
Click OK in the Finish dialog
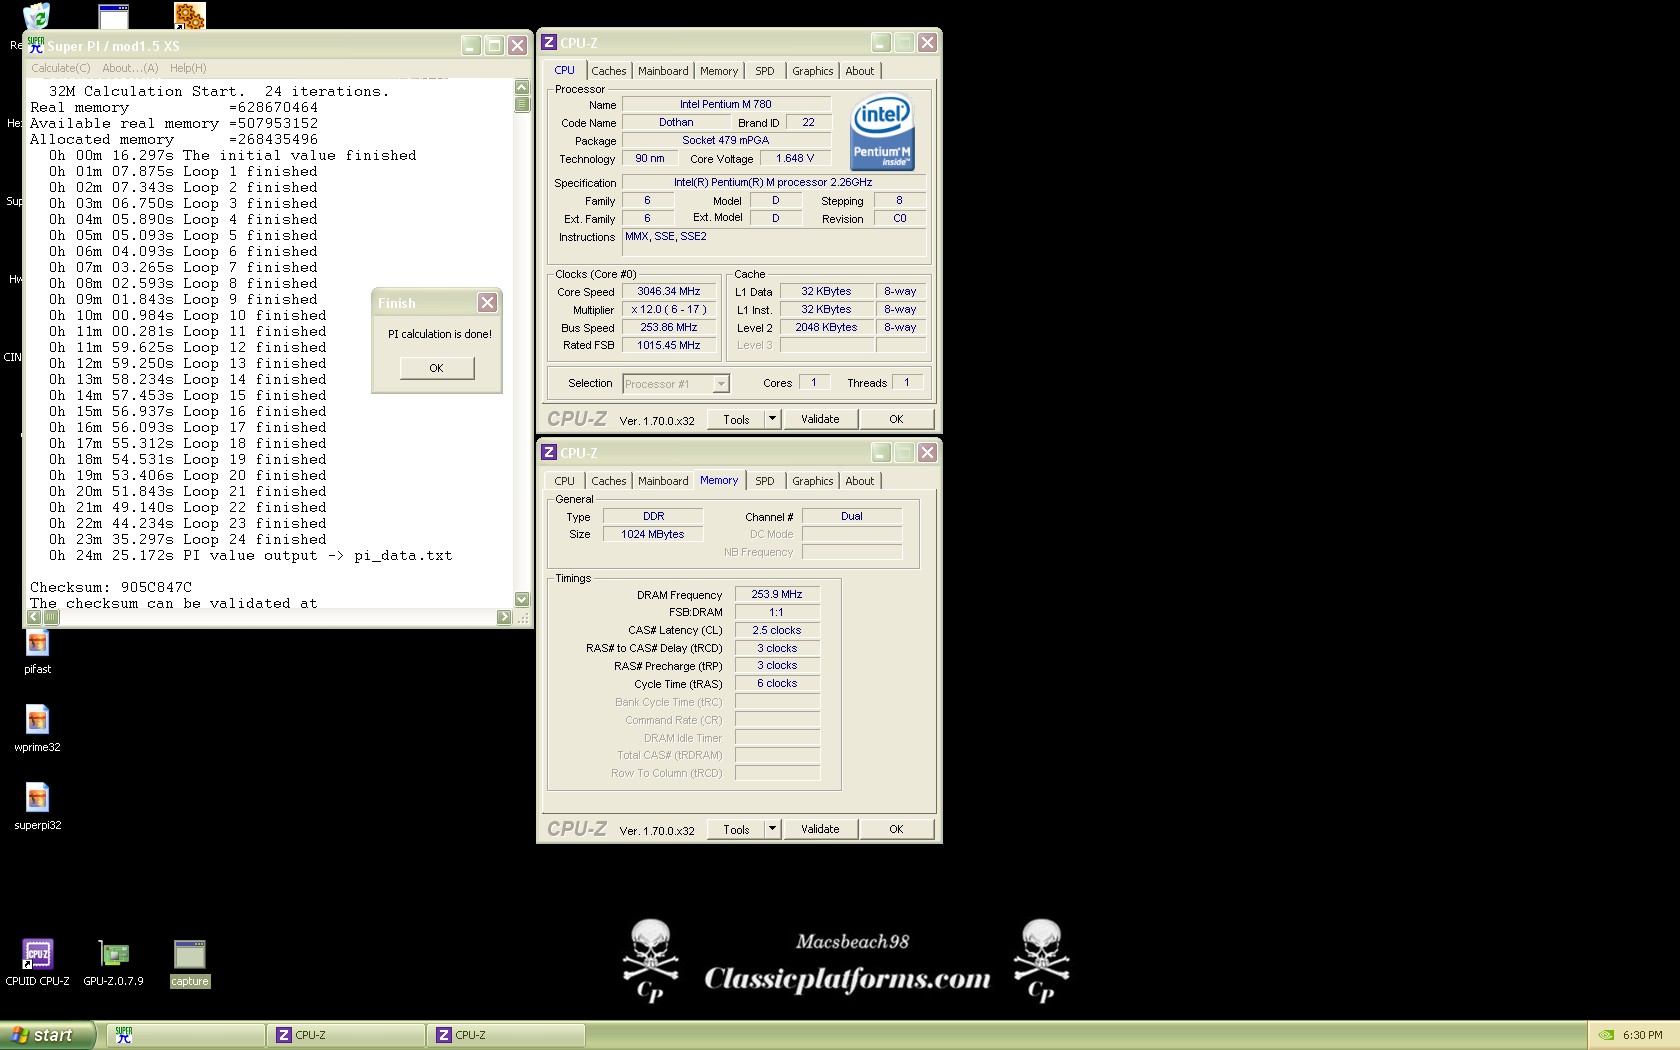pos(436,368)
